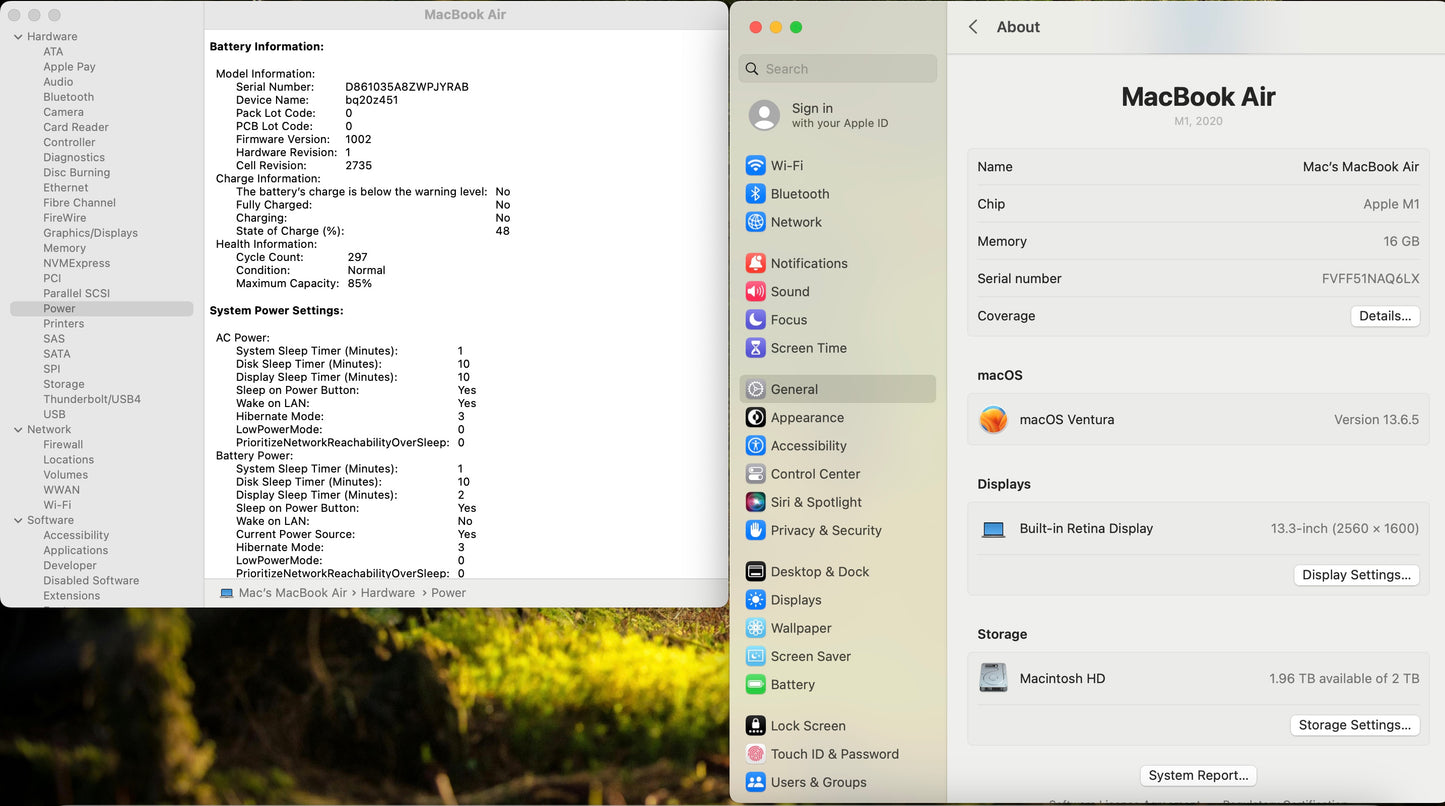Screen dimensions: 1445x806
Task: Collapse the Hardware tree section
Action: (x=18, y=37)
